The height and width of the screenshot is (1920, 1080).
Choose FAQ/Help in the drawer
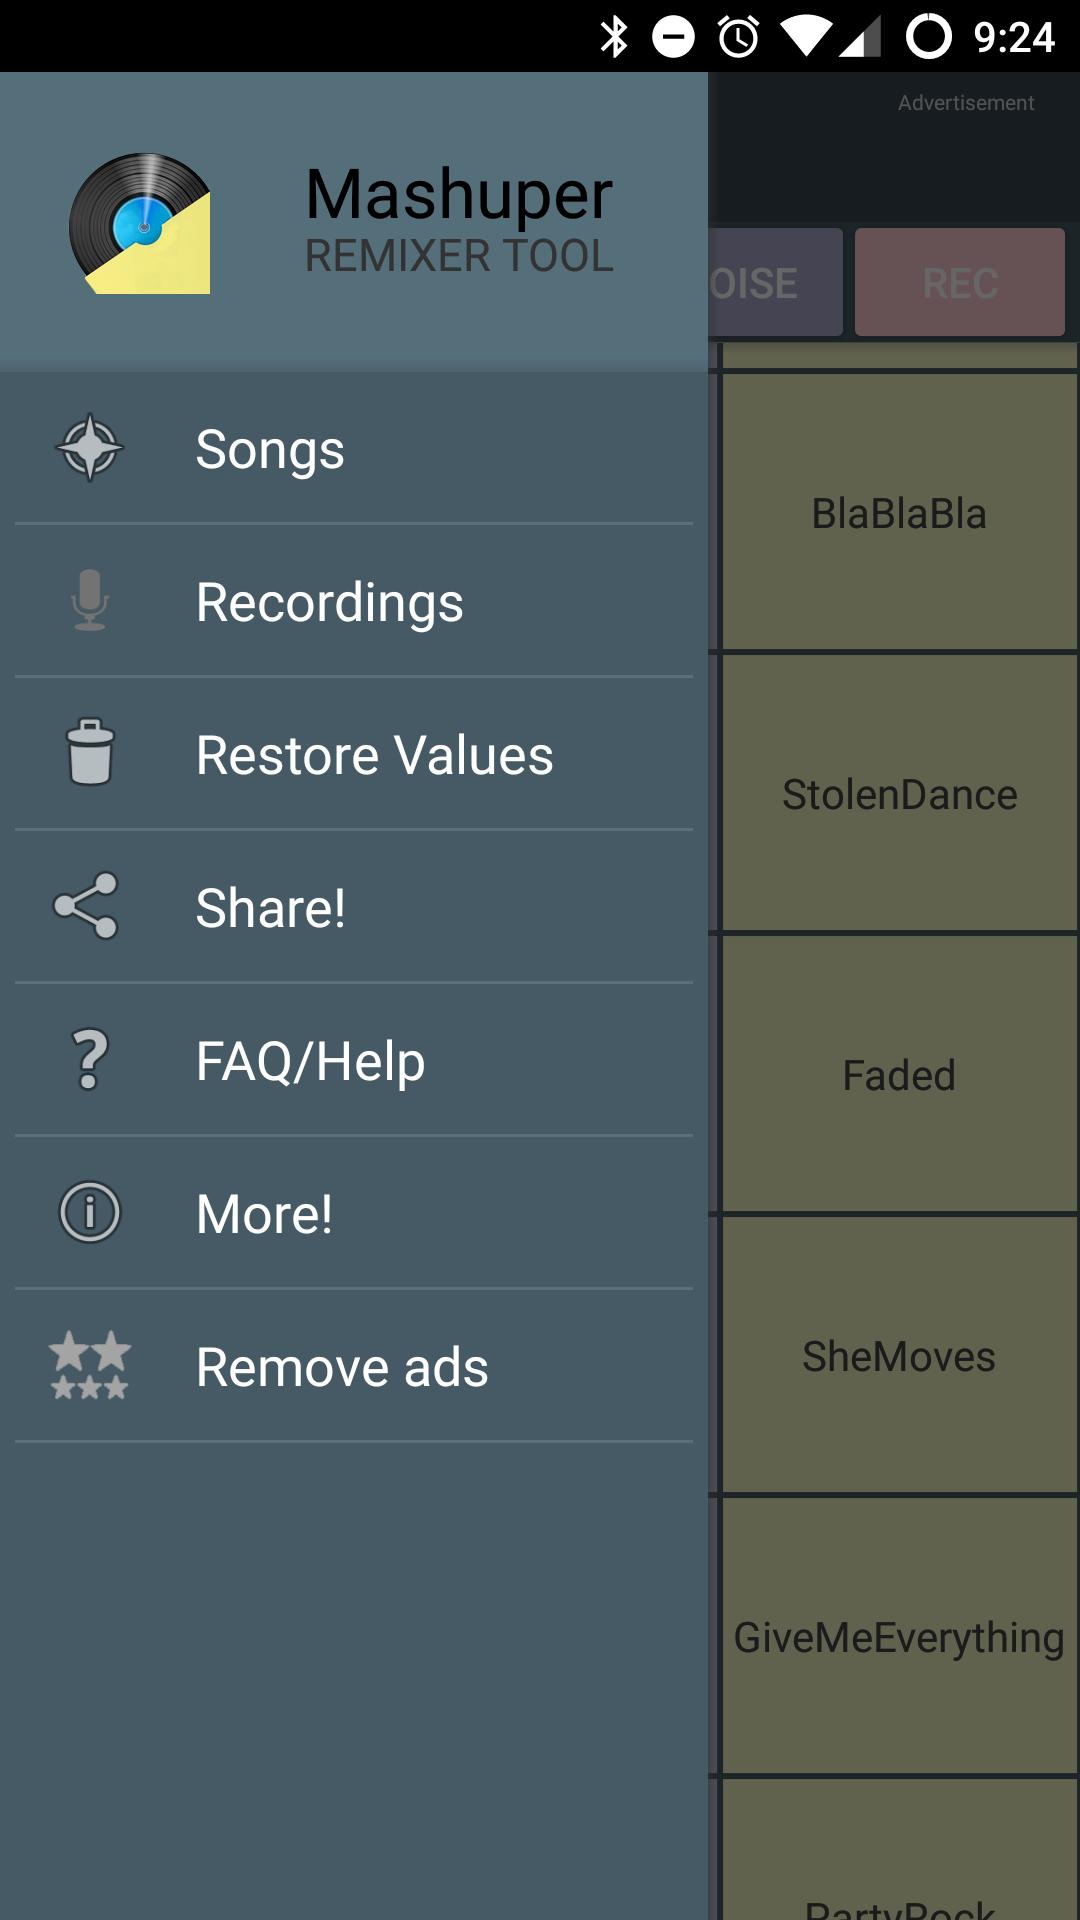tap(310, 1061)
